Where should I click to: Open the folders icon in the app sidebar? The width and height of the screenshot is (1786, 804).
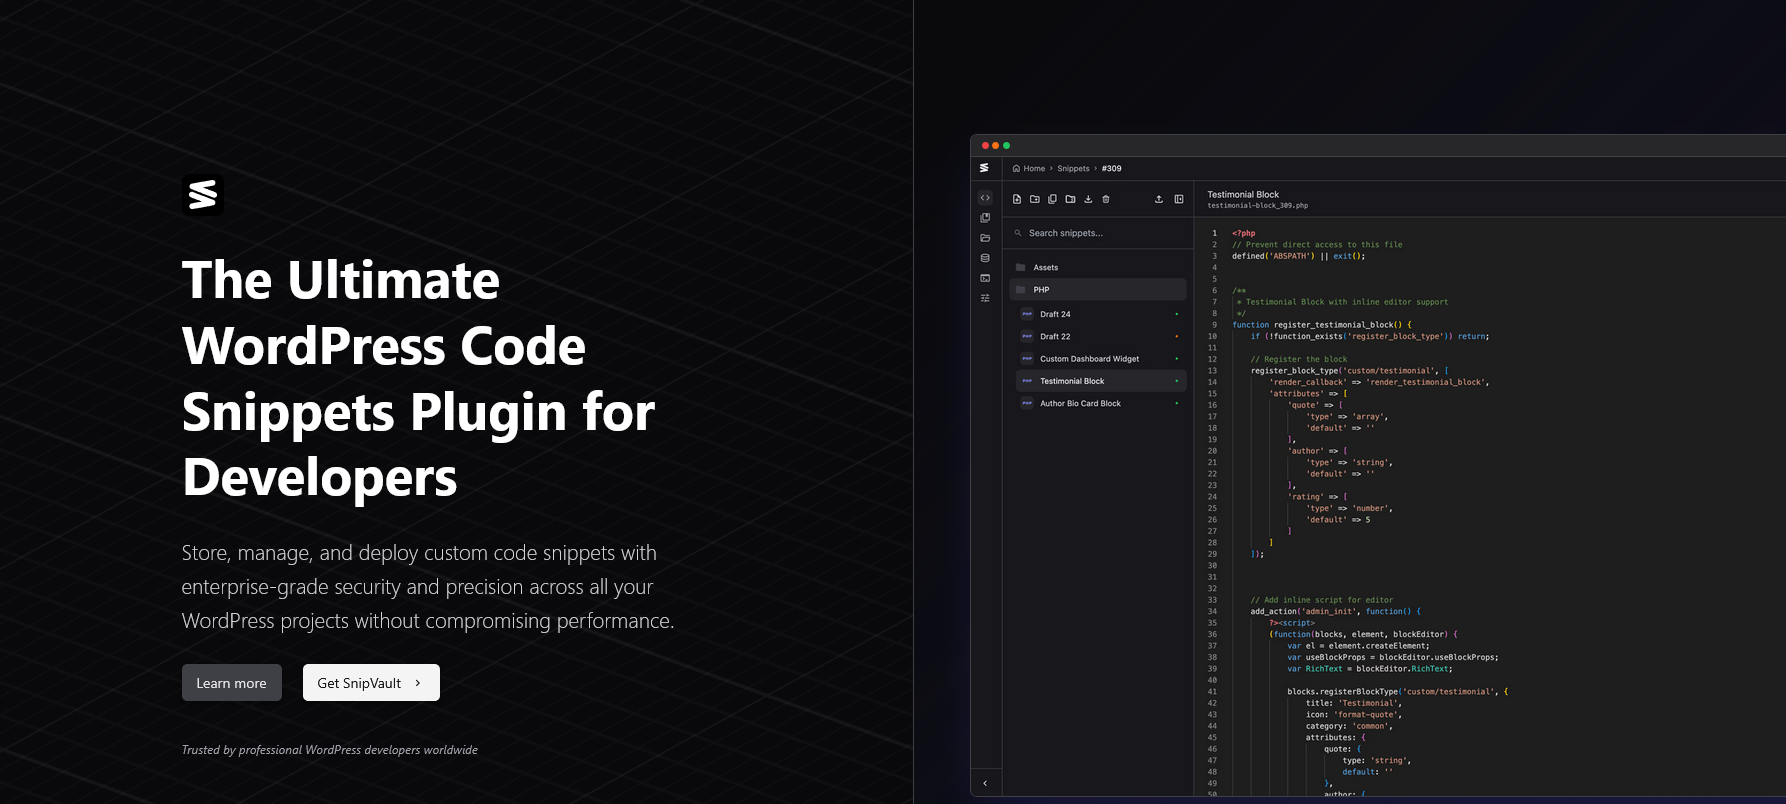985,238
